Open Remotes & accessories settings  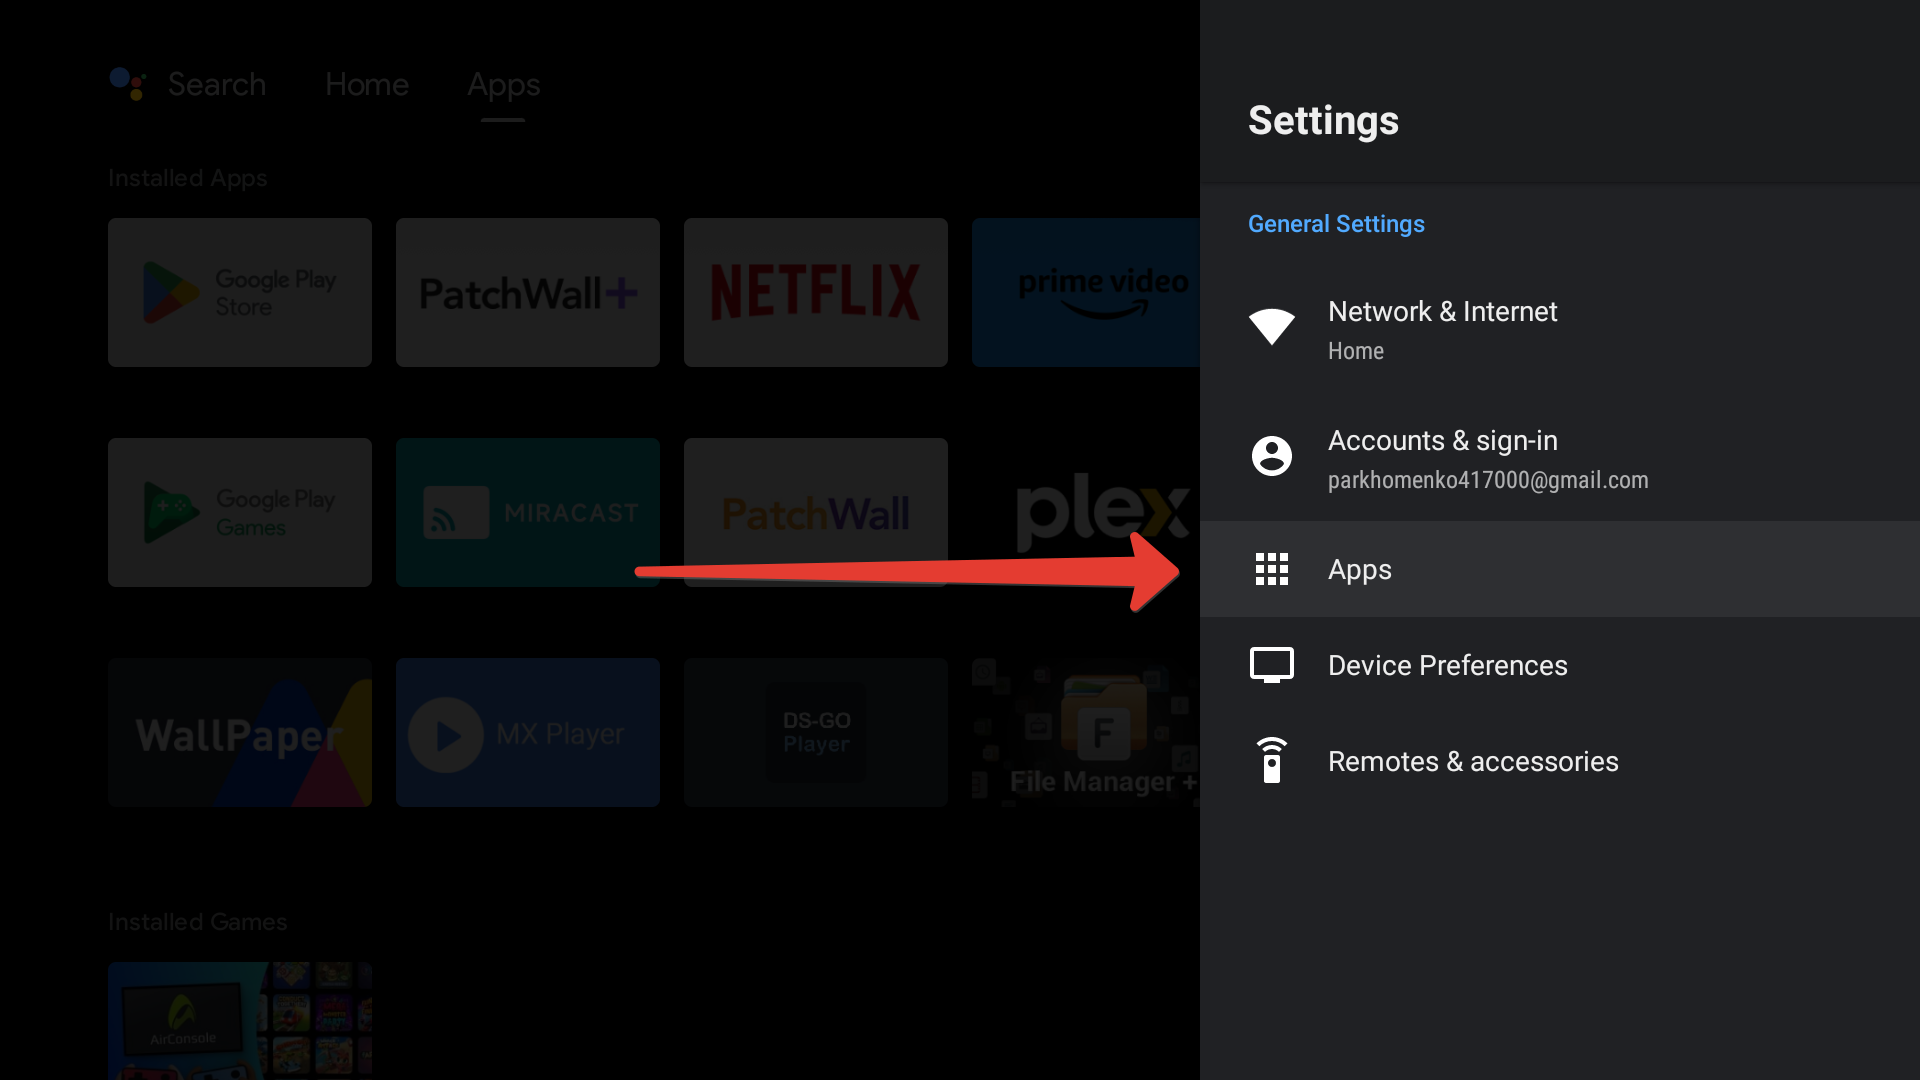point(1473,761)
